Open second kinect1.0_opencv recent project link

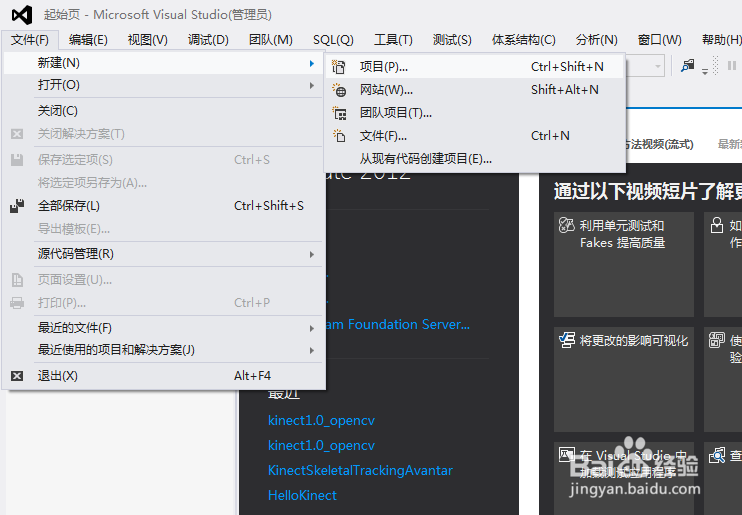point(321,445)
